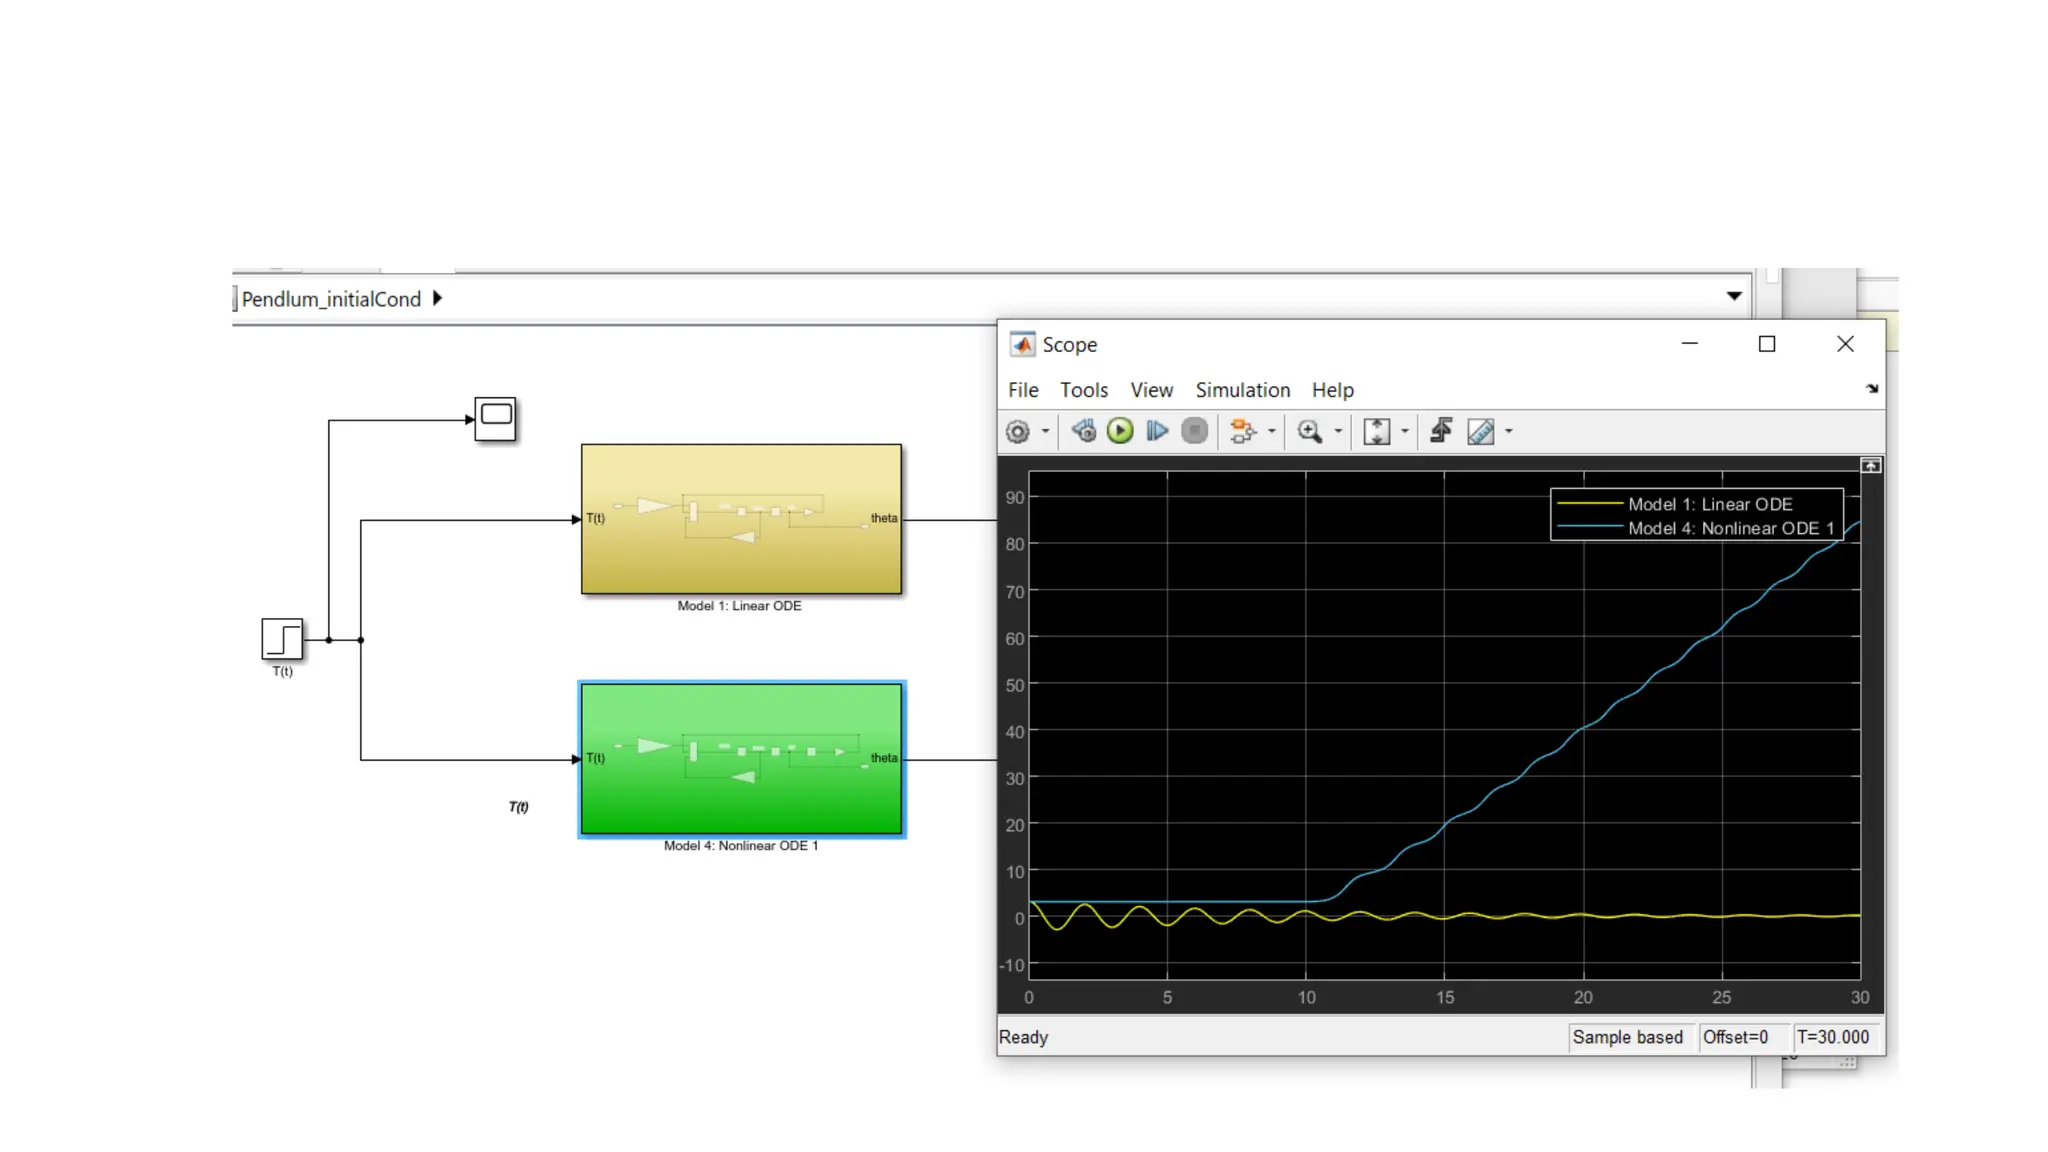This screenshot has height=1152, width=2048.
Task: Click the Run simulation play button
Action: pyautogui.click(x=1120, y=431)
